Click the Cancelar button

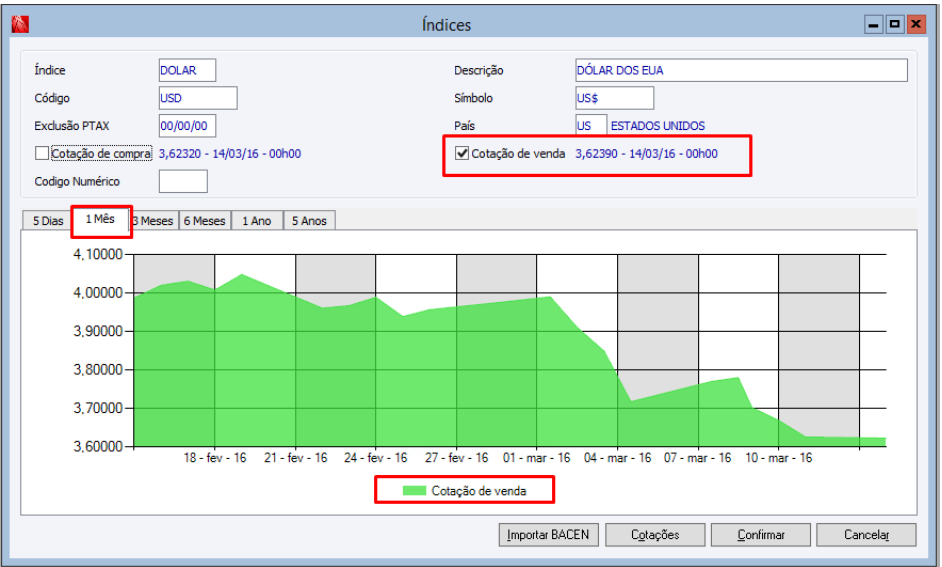(x=866, y=535)
